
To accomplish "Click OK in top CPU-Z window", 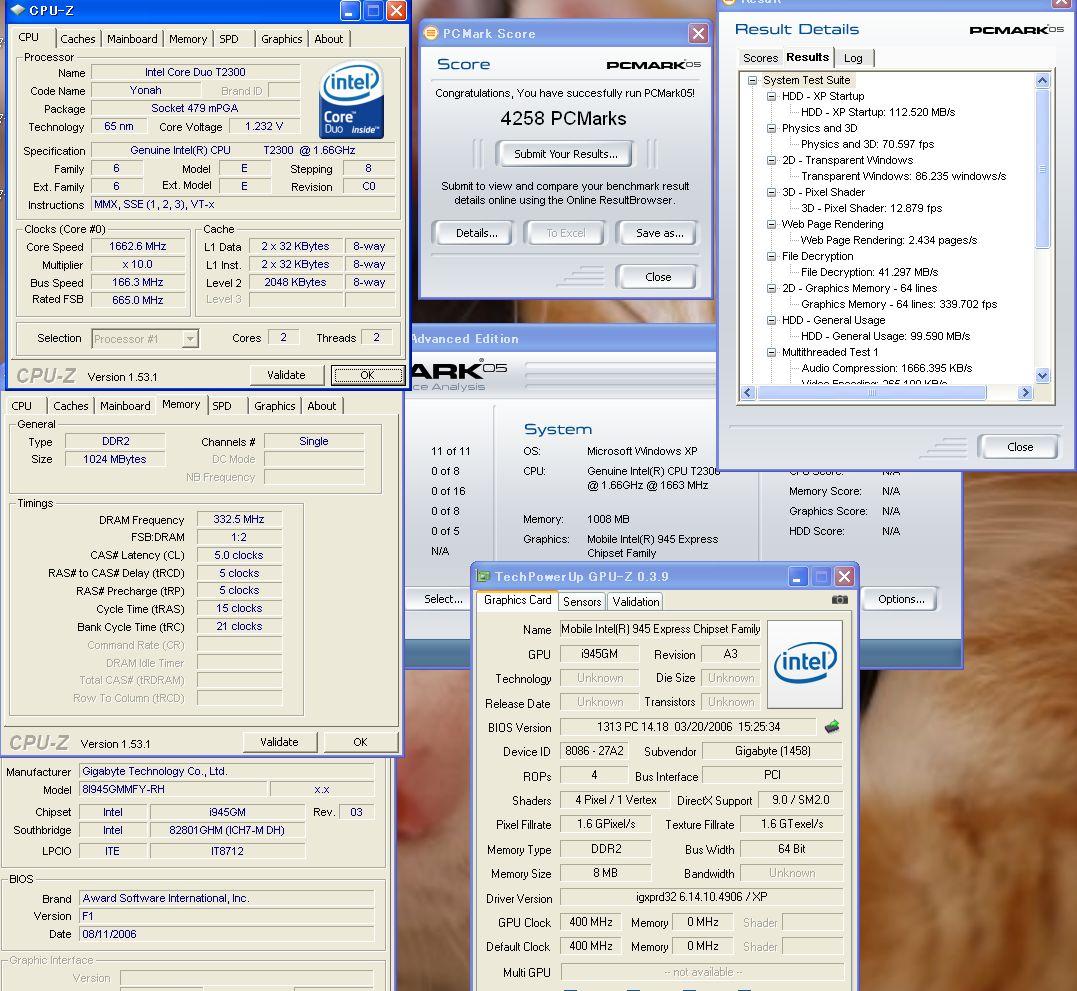I will coord(367,375).
